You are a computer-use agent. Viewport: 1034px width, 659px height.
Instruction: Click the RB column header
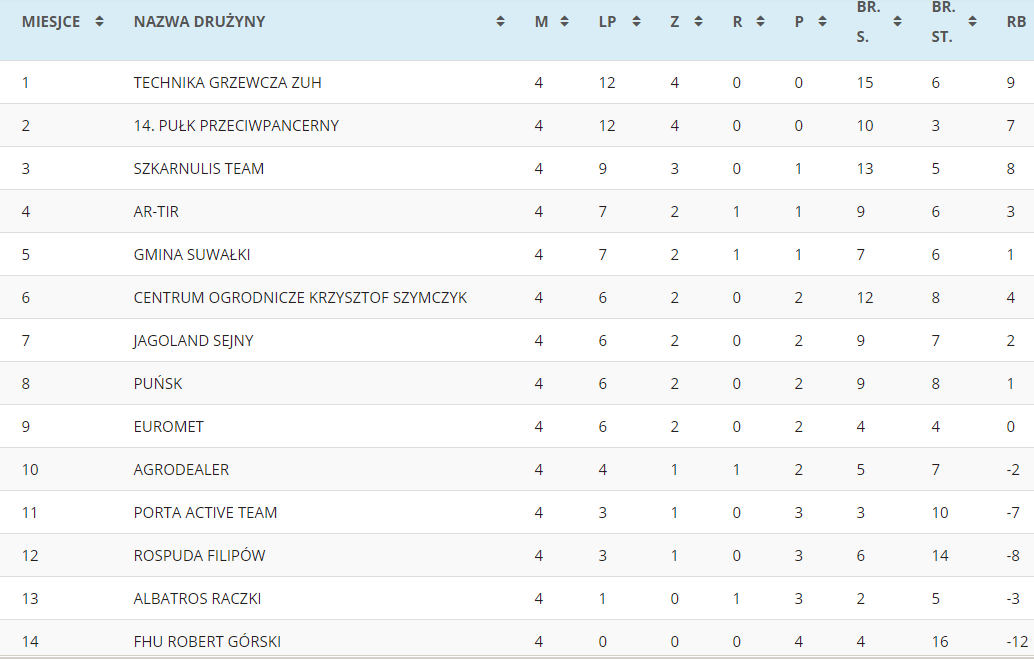[1016, 22]
